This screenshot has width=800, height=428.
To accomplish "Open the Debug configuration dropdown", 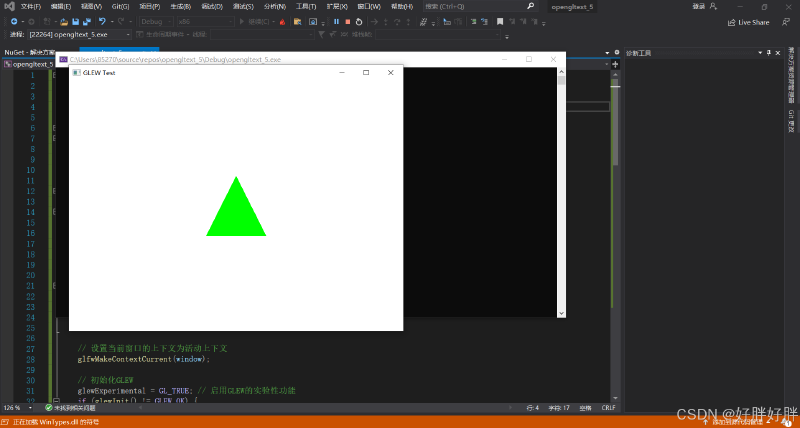I will pos(156,22).
